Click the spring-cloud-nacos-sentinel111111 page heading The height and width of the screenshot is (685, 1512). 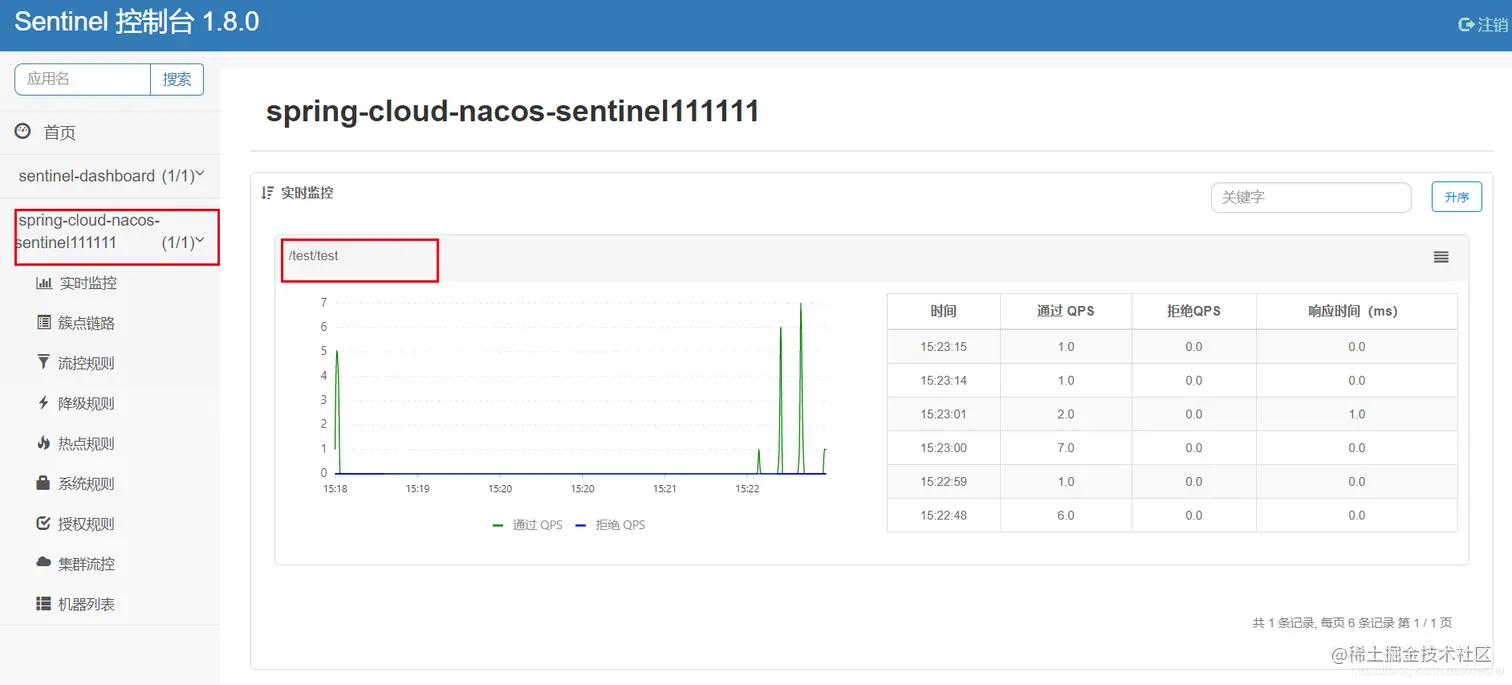(x=513, y=111)
